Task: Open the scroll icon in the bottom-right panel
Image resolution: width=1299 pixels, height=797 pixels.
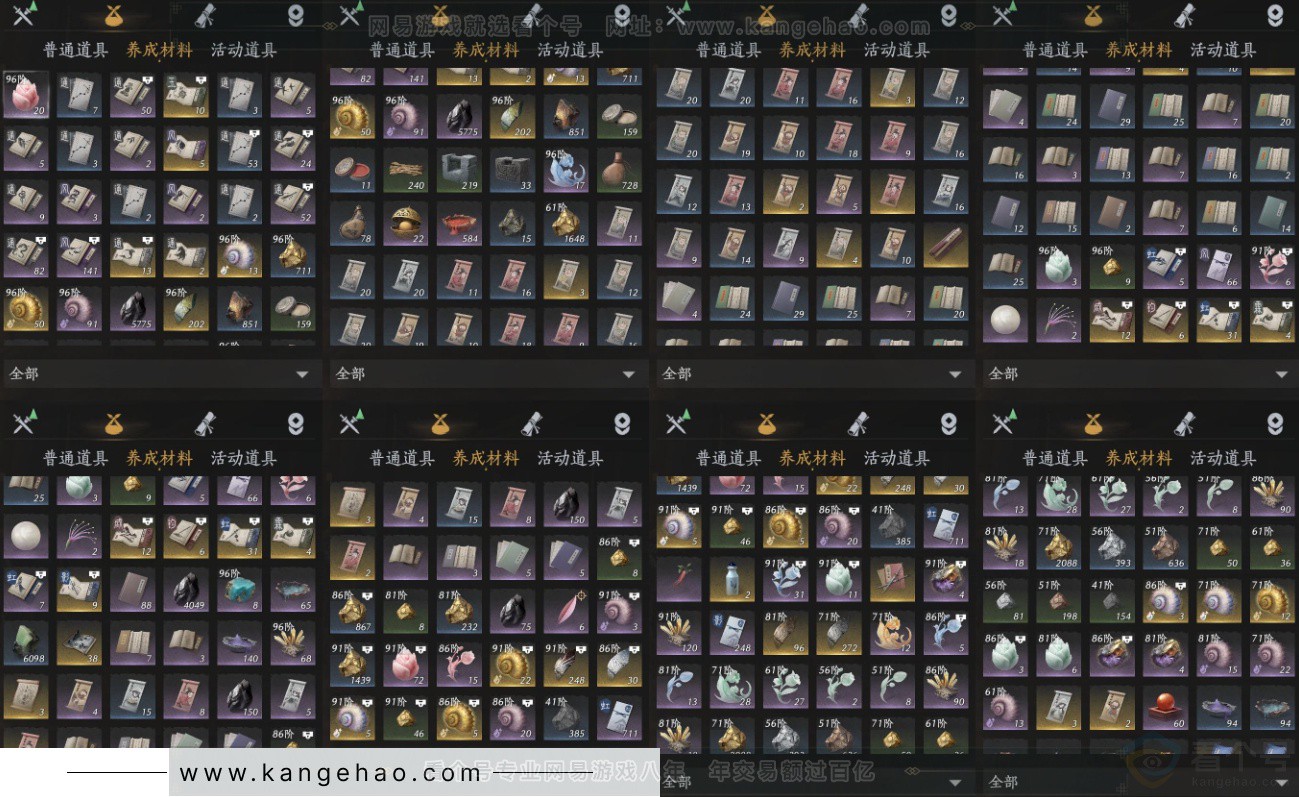Action: (1185, 423)
